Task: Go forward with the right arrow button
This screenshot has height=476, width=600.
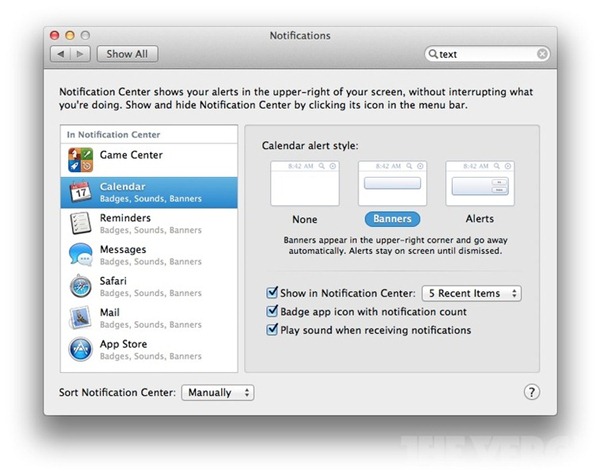Action: click(80, 54)
